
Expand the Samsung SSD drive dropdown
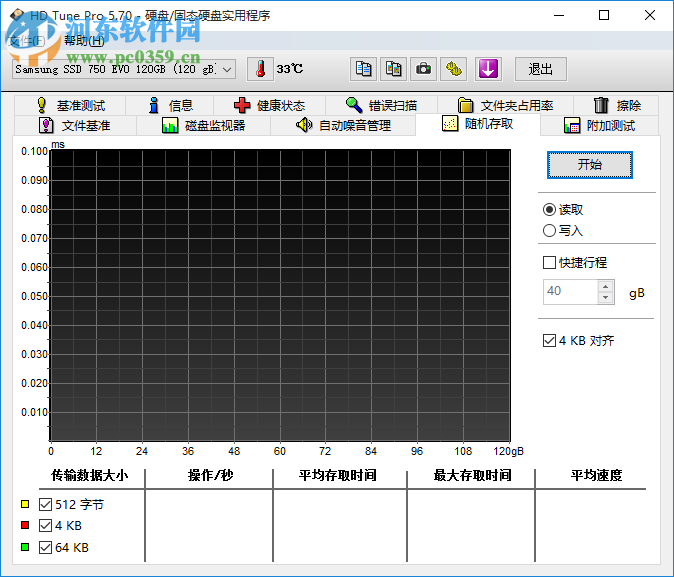coord(227,69)
